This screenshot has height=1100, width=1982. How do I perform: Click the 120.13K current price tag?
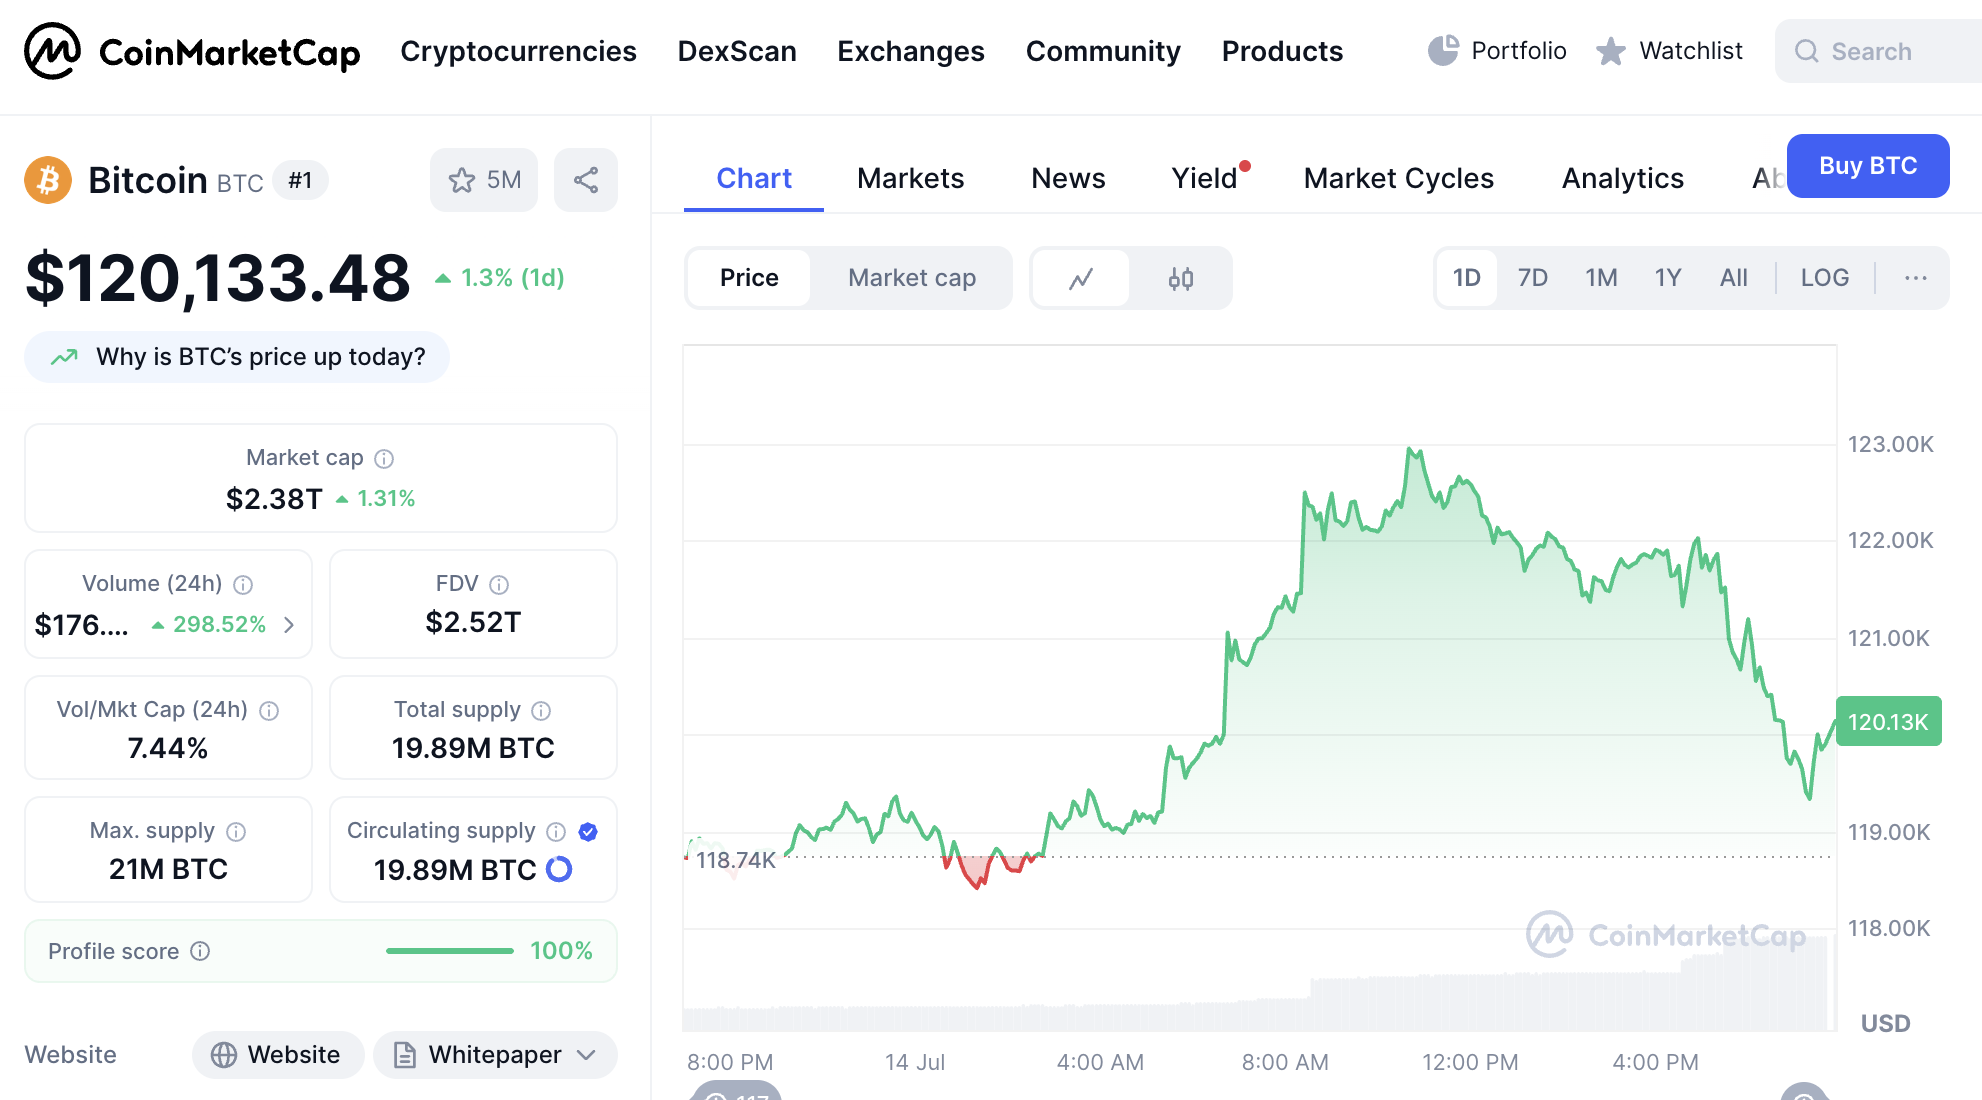click(x=1888, y=721)
